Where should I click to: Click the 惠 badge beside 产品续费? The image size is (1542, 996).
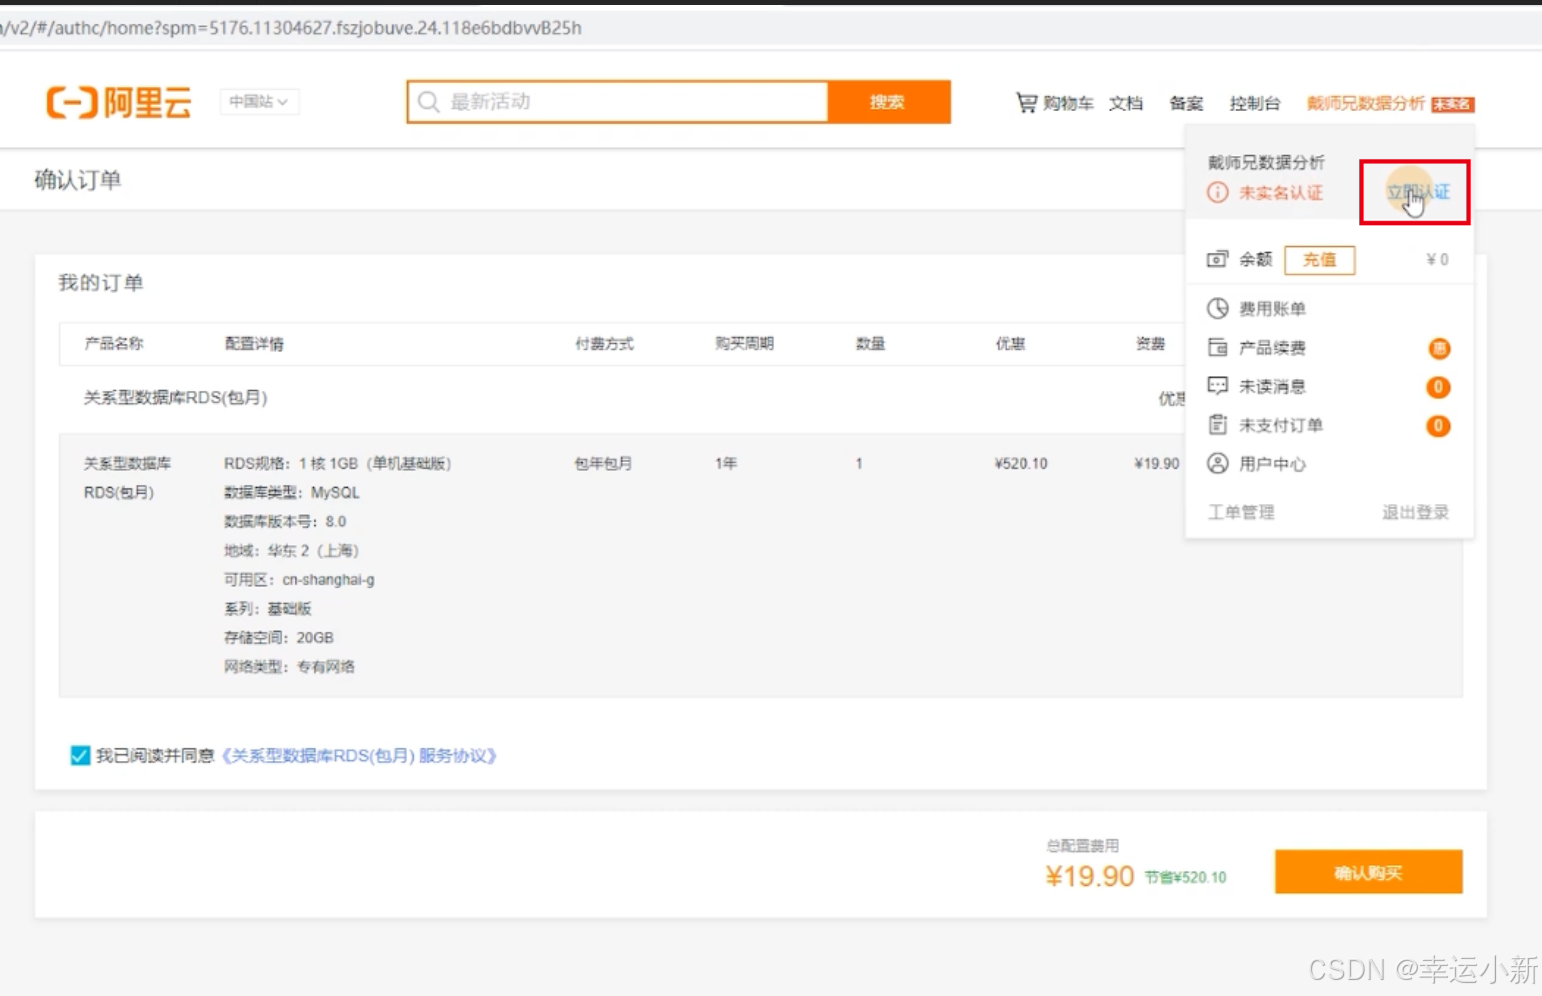pyautogui.click(x=1439, y=348)
